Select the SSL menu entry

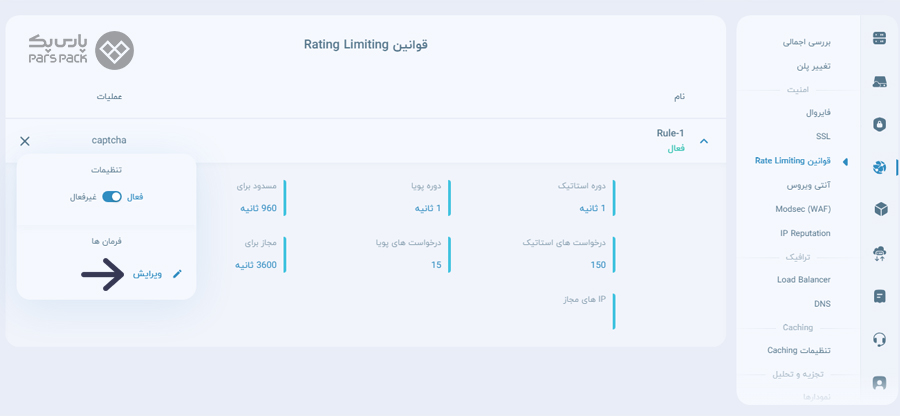(x=823, y=137)
